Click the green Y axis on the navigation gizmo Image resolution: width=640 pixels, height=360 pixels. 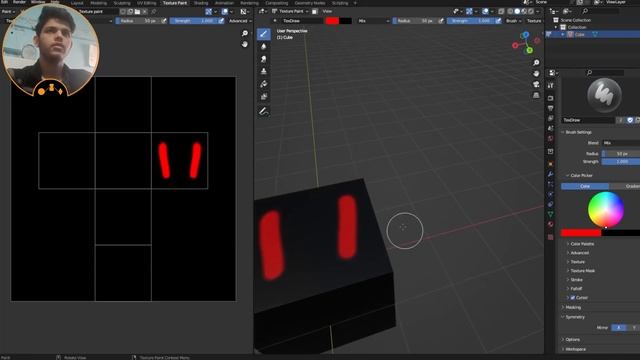click(x=529, y=50)
